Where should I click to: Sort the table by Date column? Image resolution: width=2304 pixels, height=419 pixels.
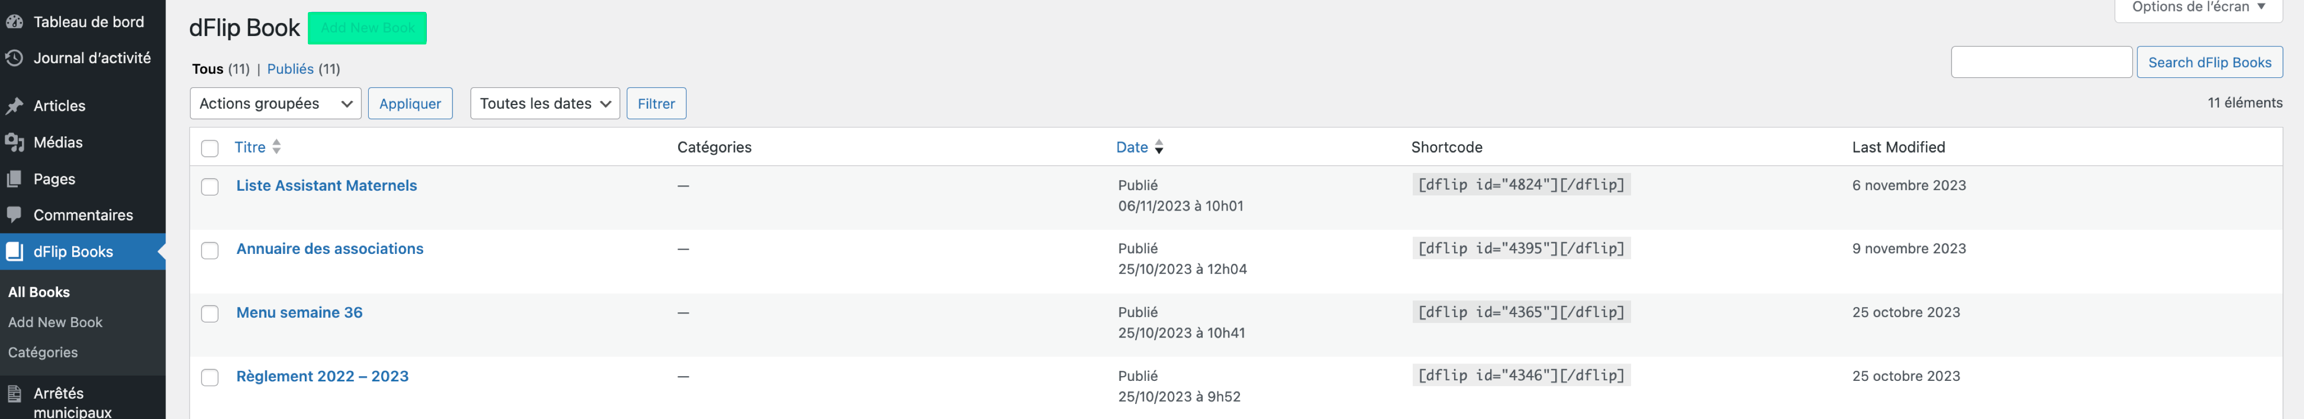point(1132,147)
